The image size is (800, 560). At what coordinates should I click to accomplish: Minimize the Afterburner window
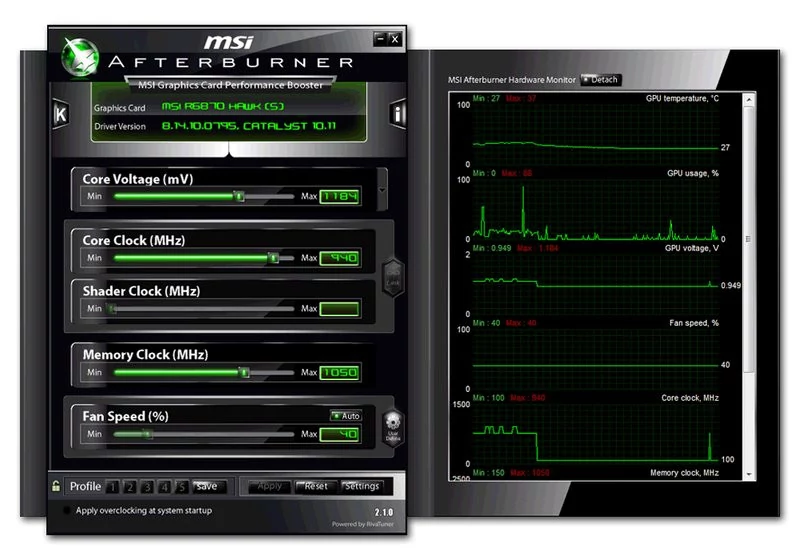380,39
